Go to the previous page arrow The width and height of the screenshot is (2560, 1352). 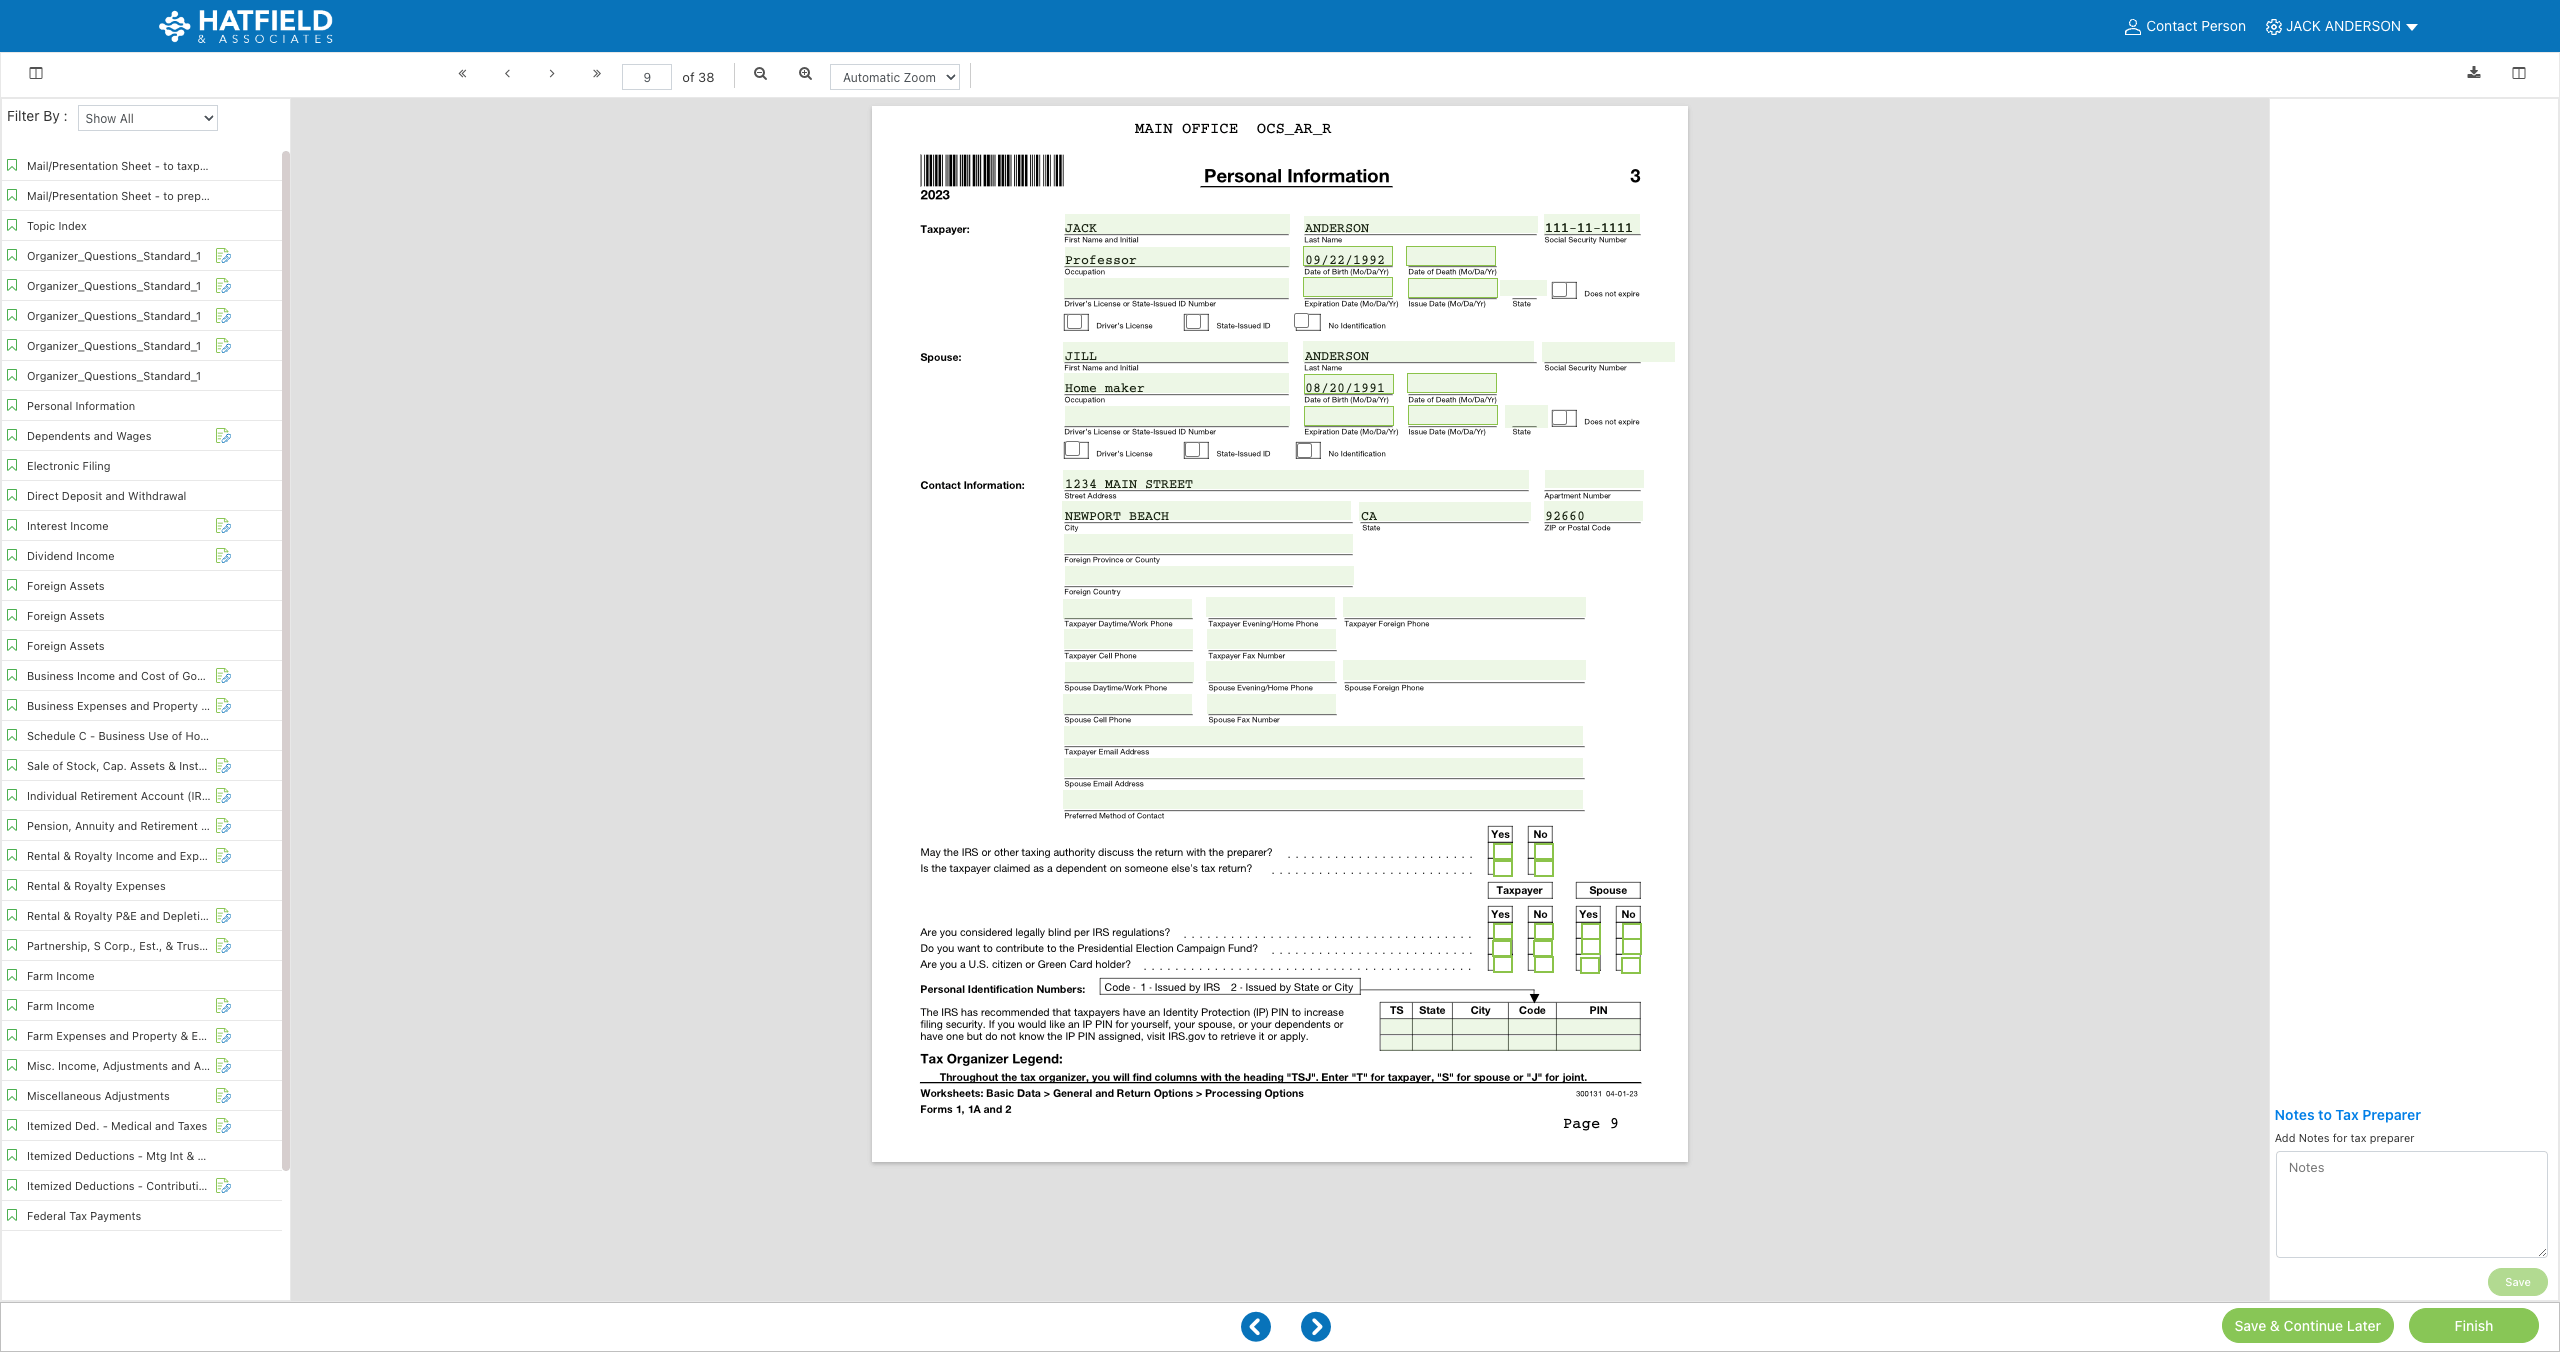click(x=507, y=74)
